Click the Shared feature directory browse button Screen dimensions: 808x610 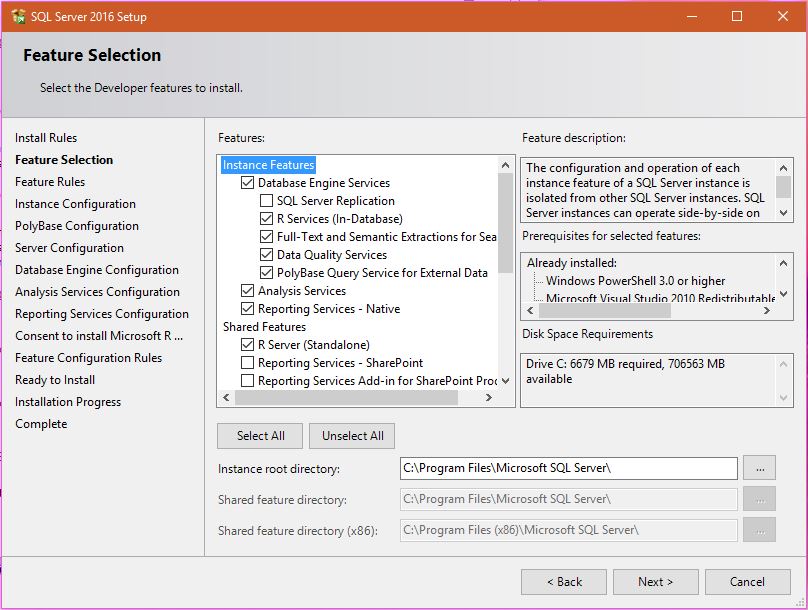[x=760, y=499]
